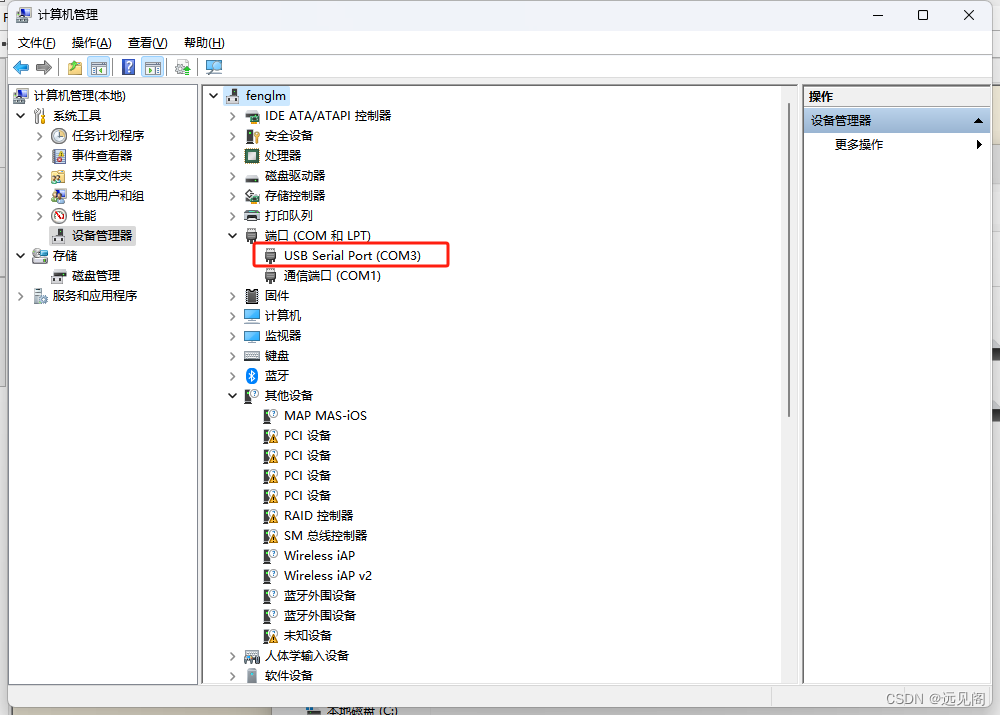
Task: Expand the 存储控制器 category
Action: point(233,196)
